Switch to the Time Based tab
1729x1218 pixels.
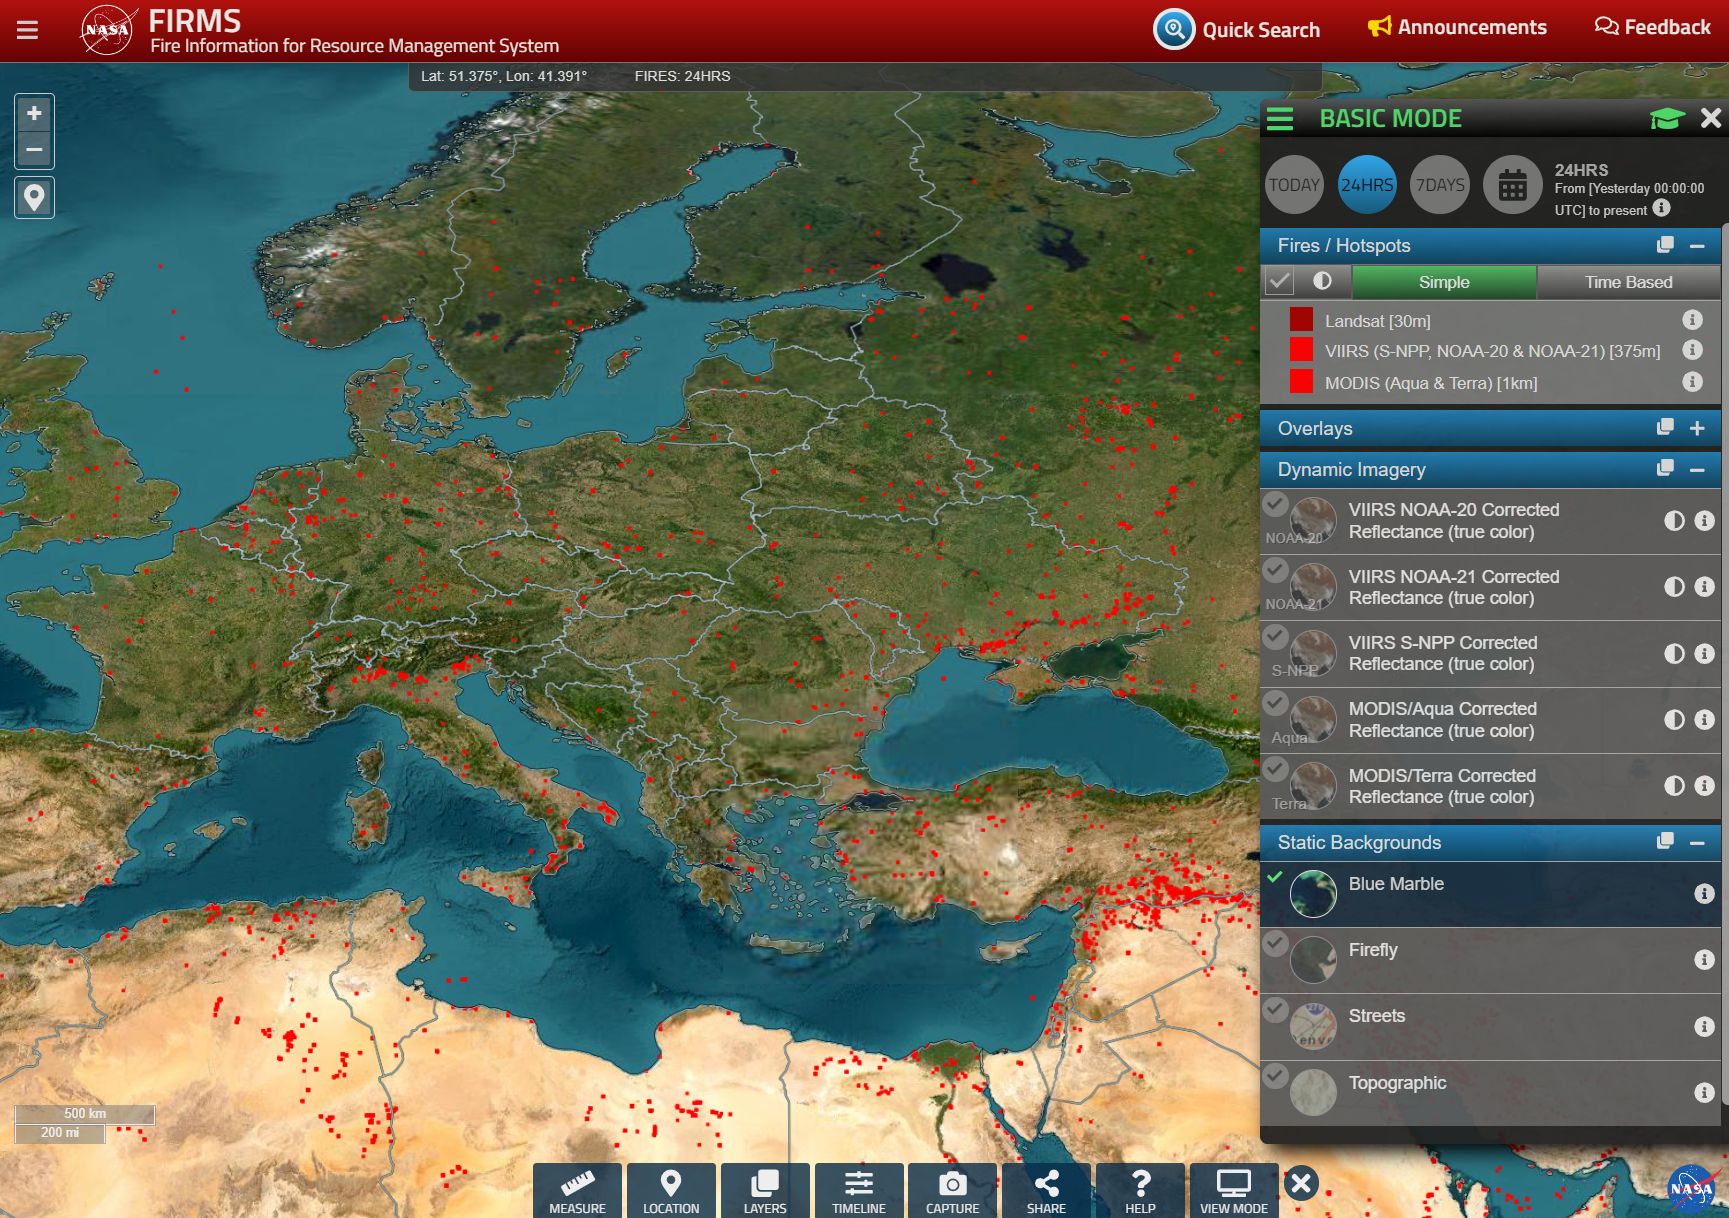click(x=1627, y=282)
